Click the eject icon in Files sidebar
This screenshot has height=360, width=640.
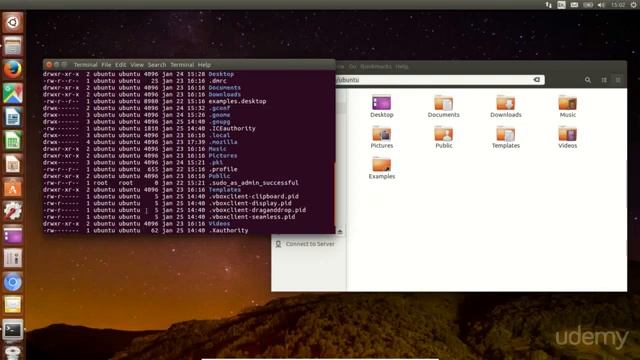coord(340,231)
